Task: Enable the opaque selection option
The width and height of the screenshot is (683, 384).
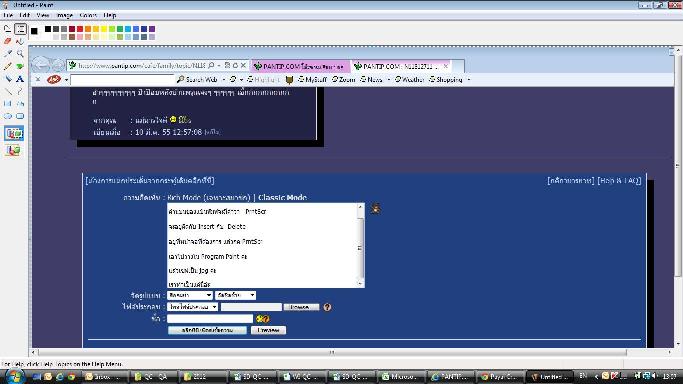Action: point(14,133)
